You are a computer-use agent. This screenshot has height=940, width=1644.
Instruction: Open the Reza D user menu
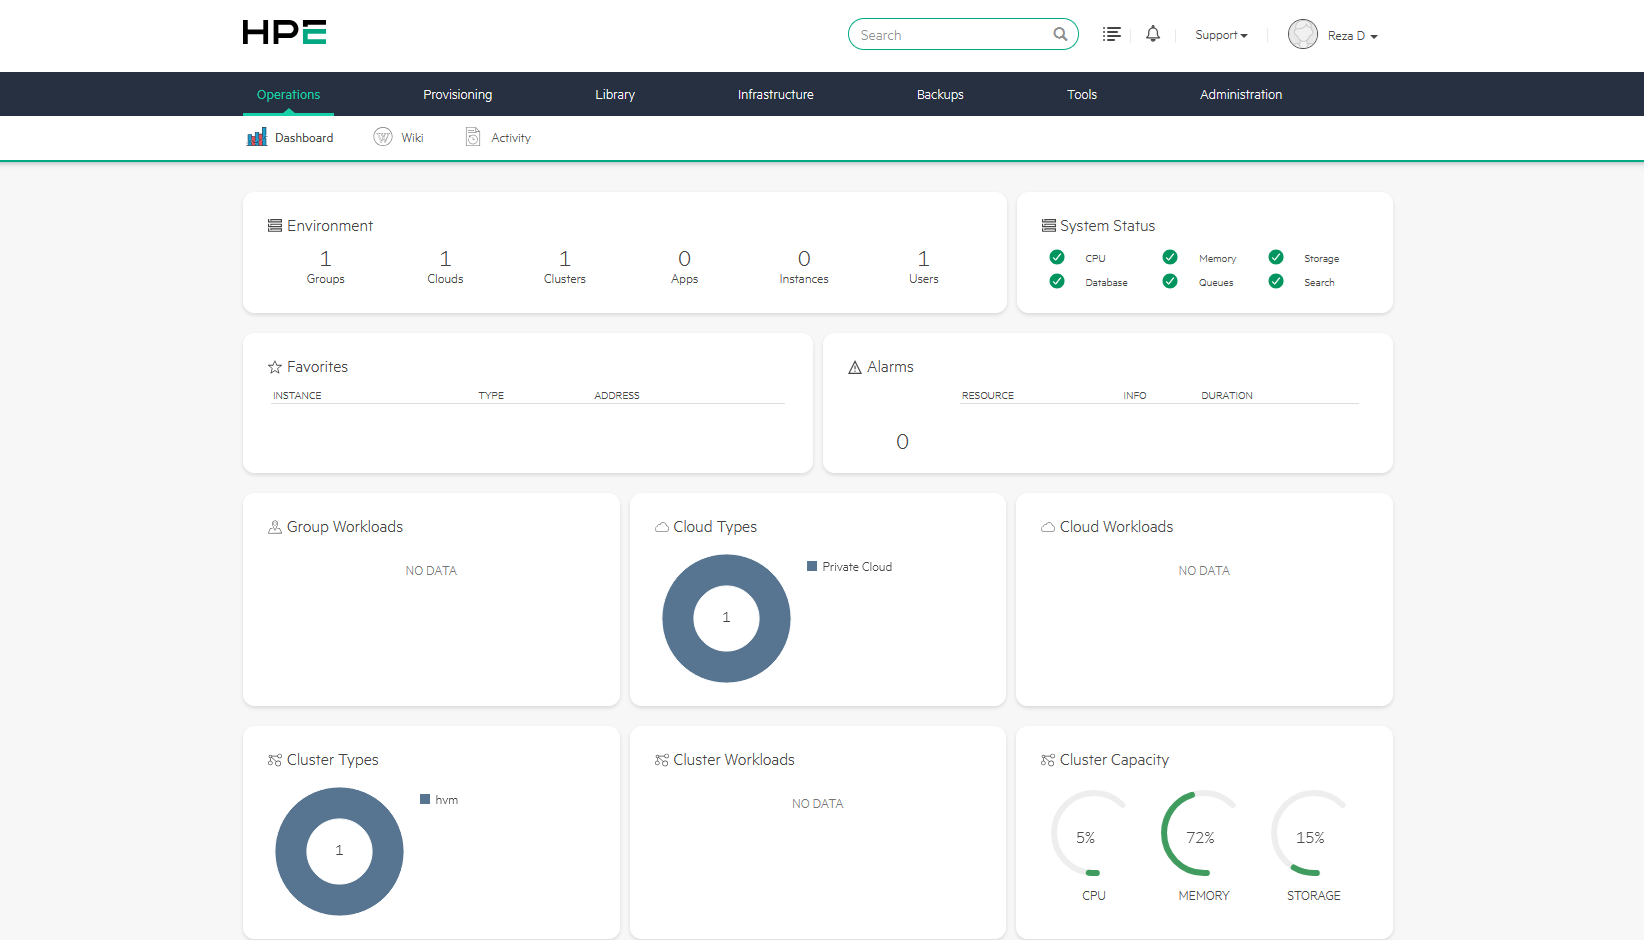click(1352, 36)
